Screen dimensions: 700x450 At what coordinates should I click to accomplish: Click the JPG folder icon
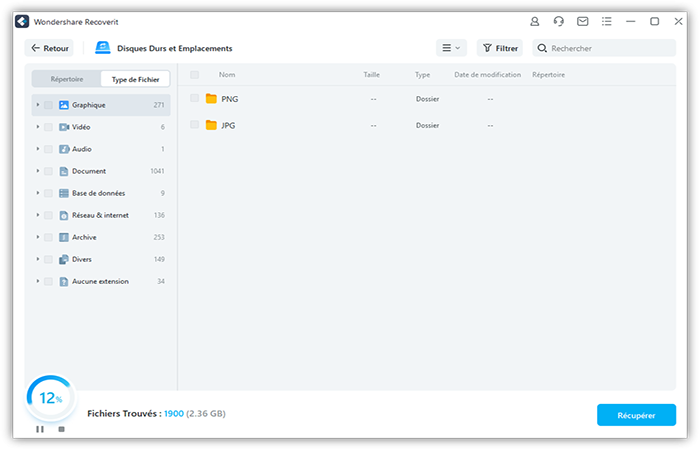click(x=211, y=125)
